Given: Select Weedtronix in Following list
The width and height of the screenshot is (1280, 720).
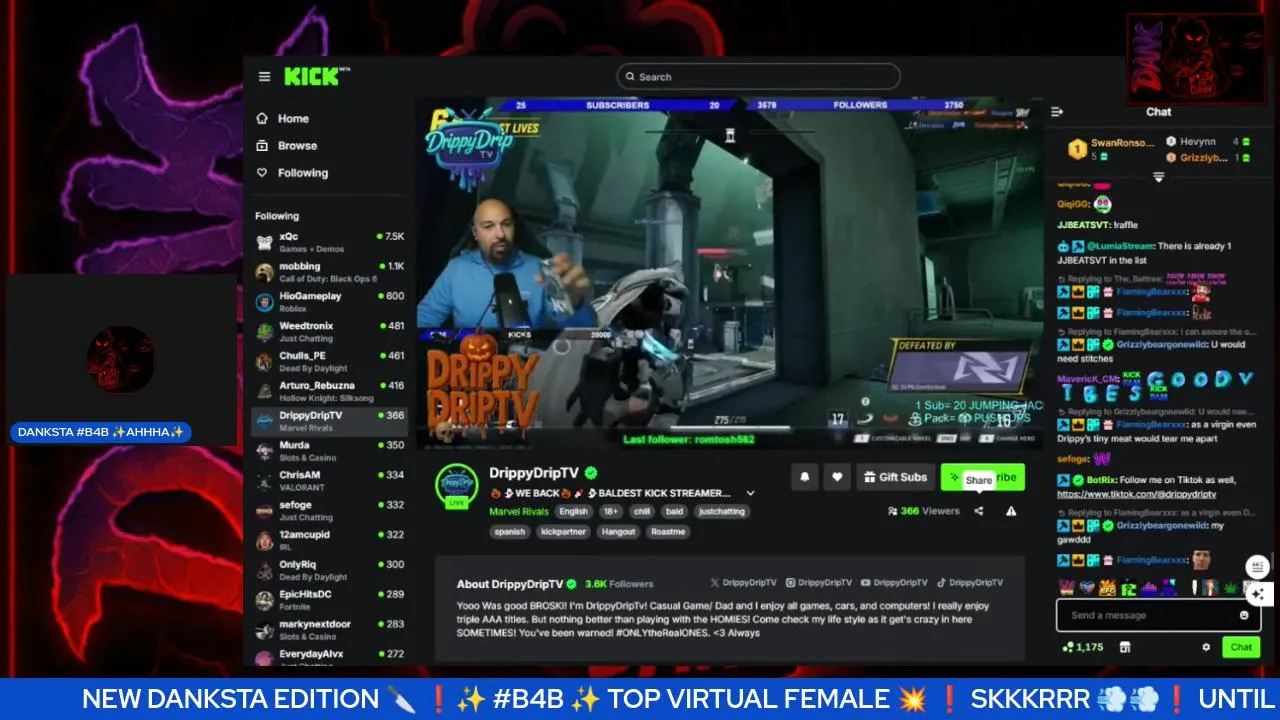Looking at the screenshot, I should click(x=329, y=331).
